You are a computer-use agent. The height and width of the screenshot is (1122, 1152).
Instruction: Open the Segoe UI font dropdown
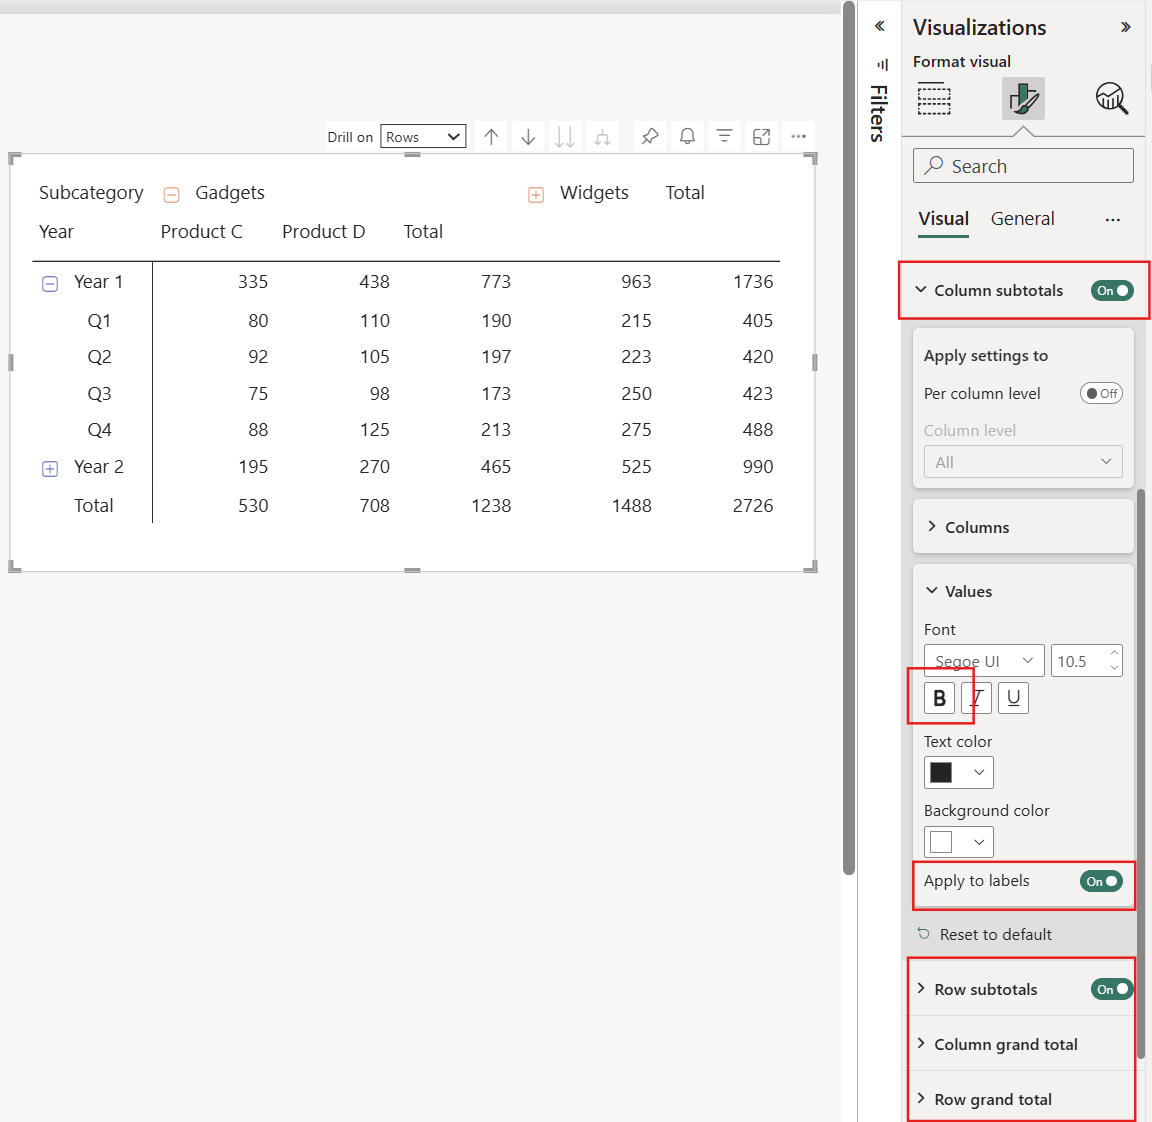[984, 661]
